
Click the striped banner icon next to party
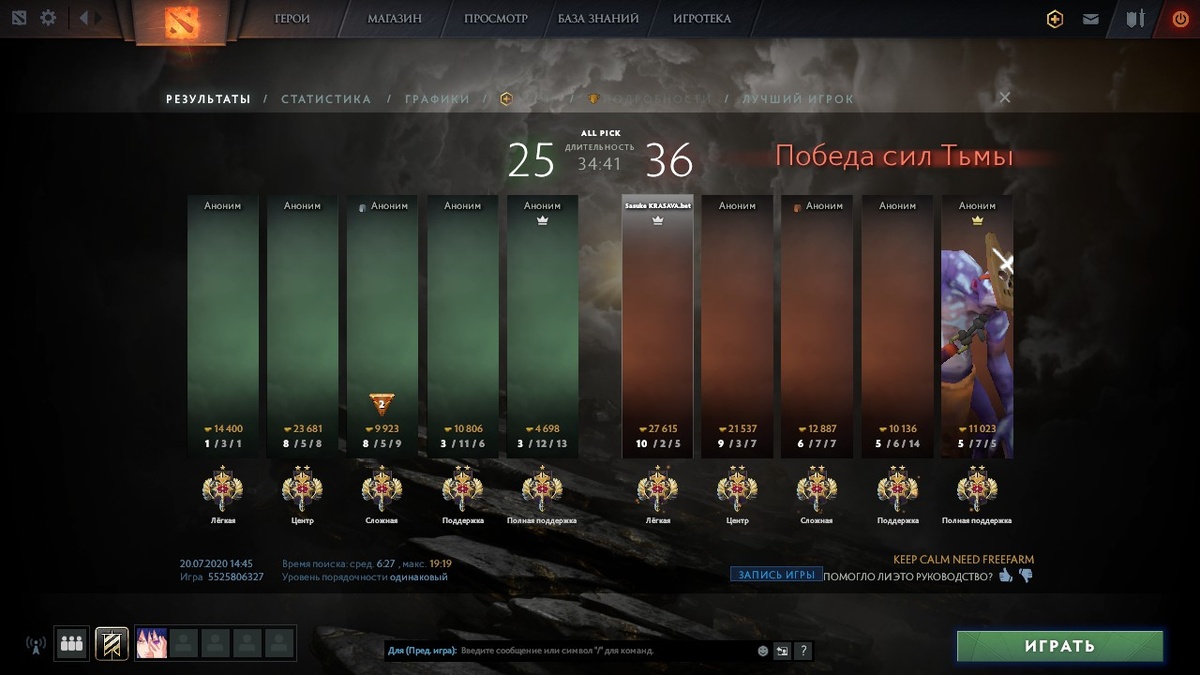112,644
